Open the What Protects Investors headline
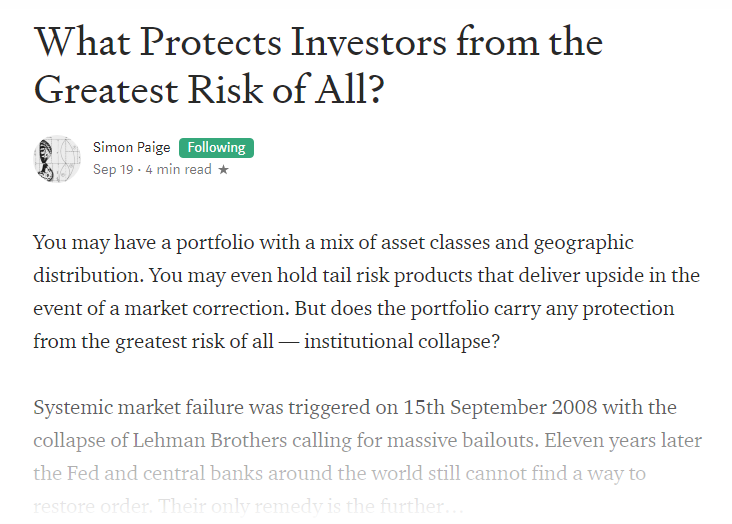This screenshot has width=732, height=524. coord(318,42)
